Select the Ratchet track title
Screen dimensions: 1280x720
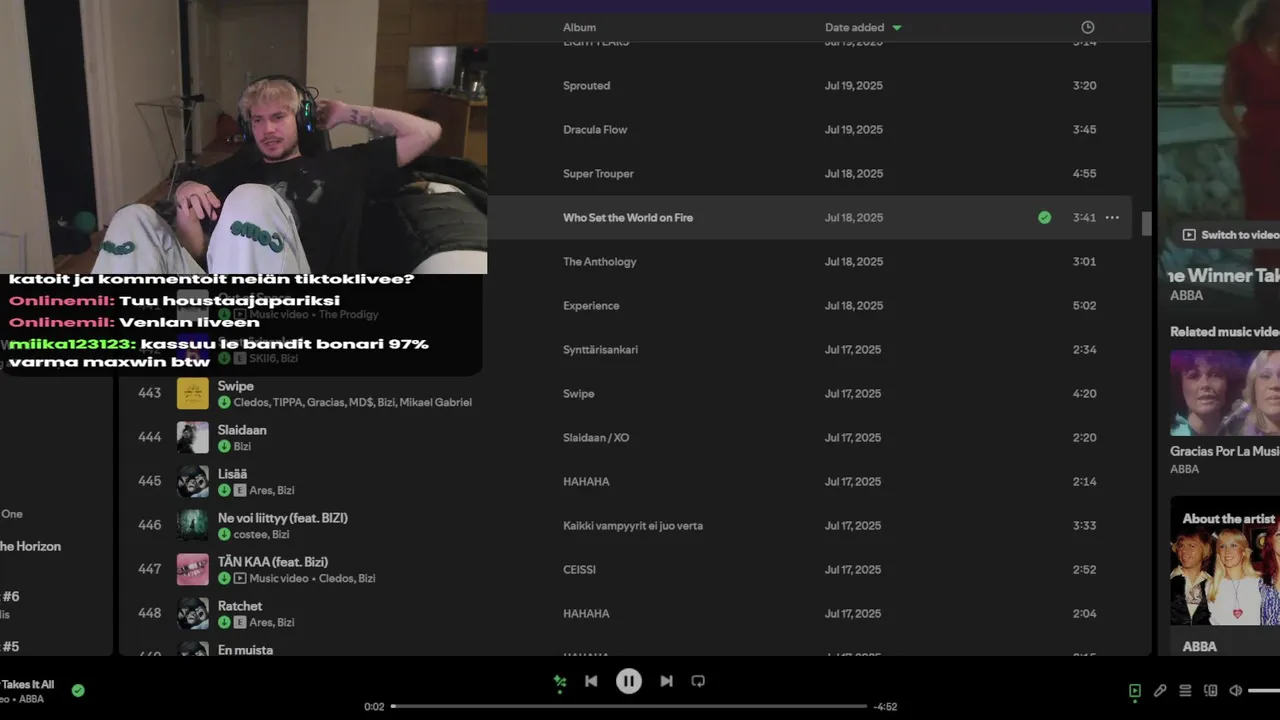pos(240,606)
